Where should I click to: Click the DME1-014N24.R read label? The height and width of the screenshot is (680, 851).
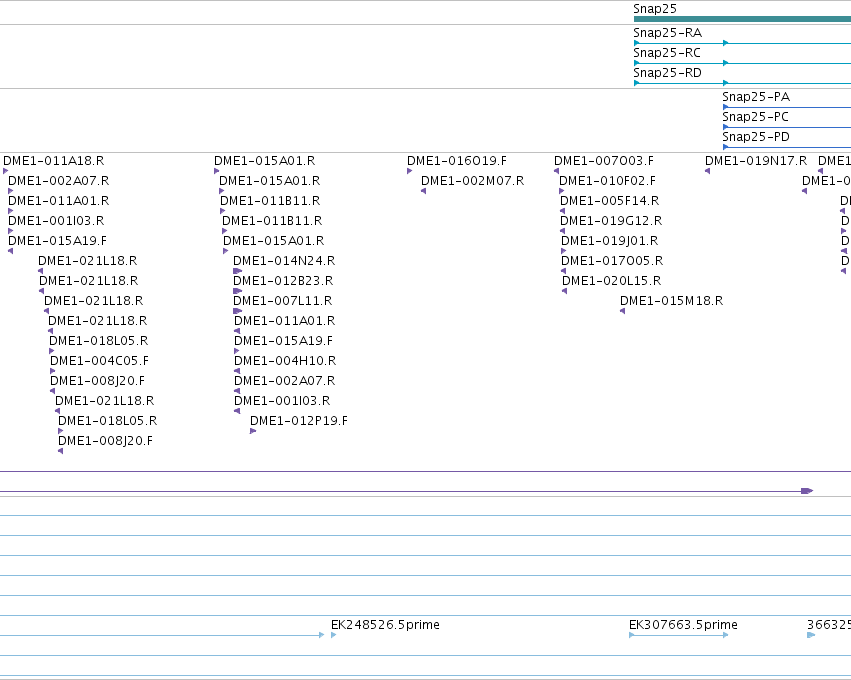click(x=284, y=260)
